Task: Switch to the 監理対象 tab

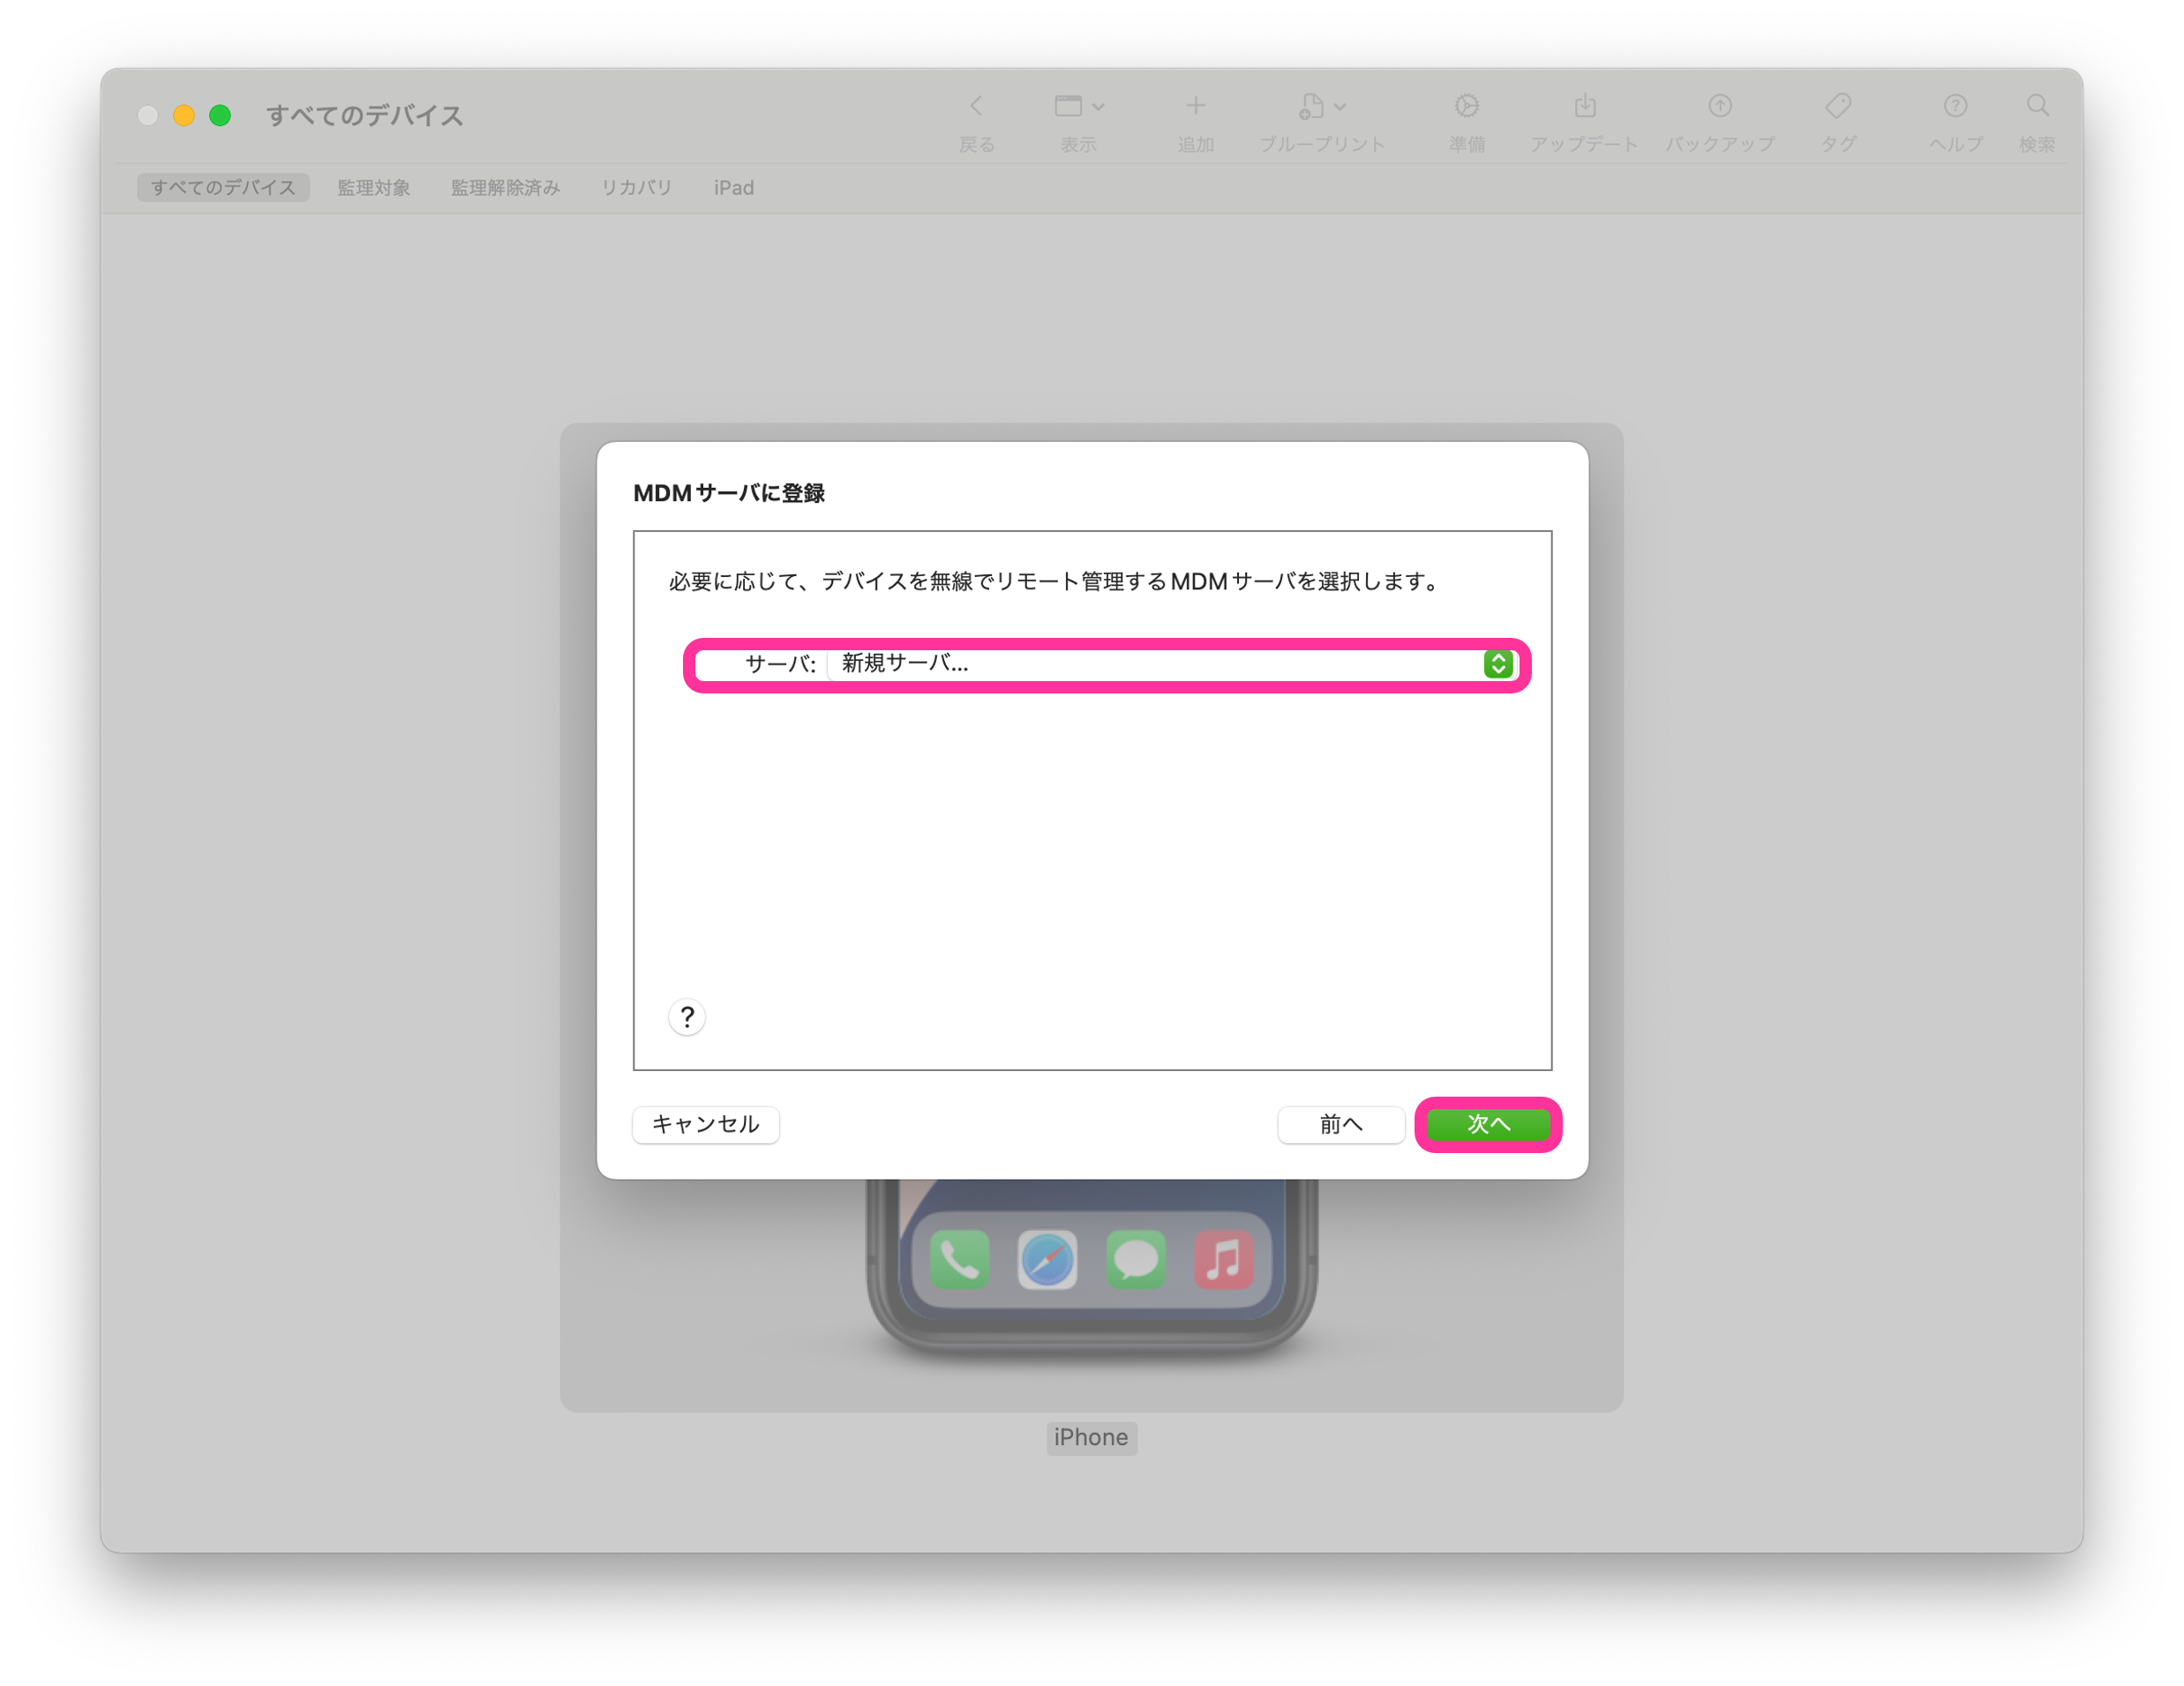Action: (x=373, y=188)
